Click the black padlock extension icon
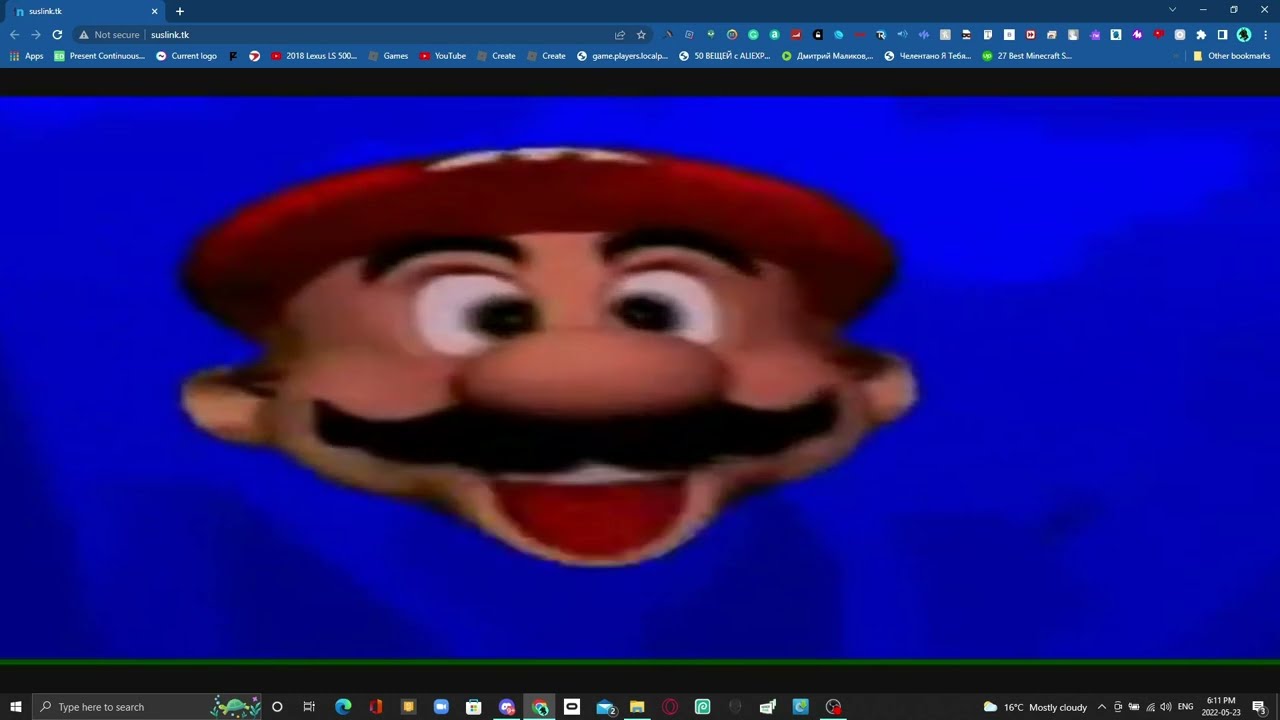 (x=817, y=34)
